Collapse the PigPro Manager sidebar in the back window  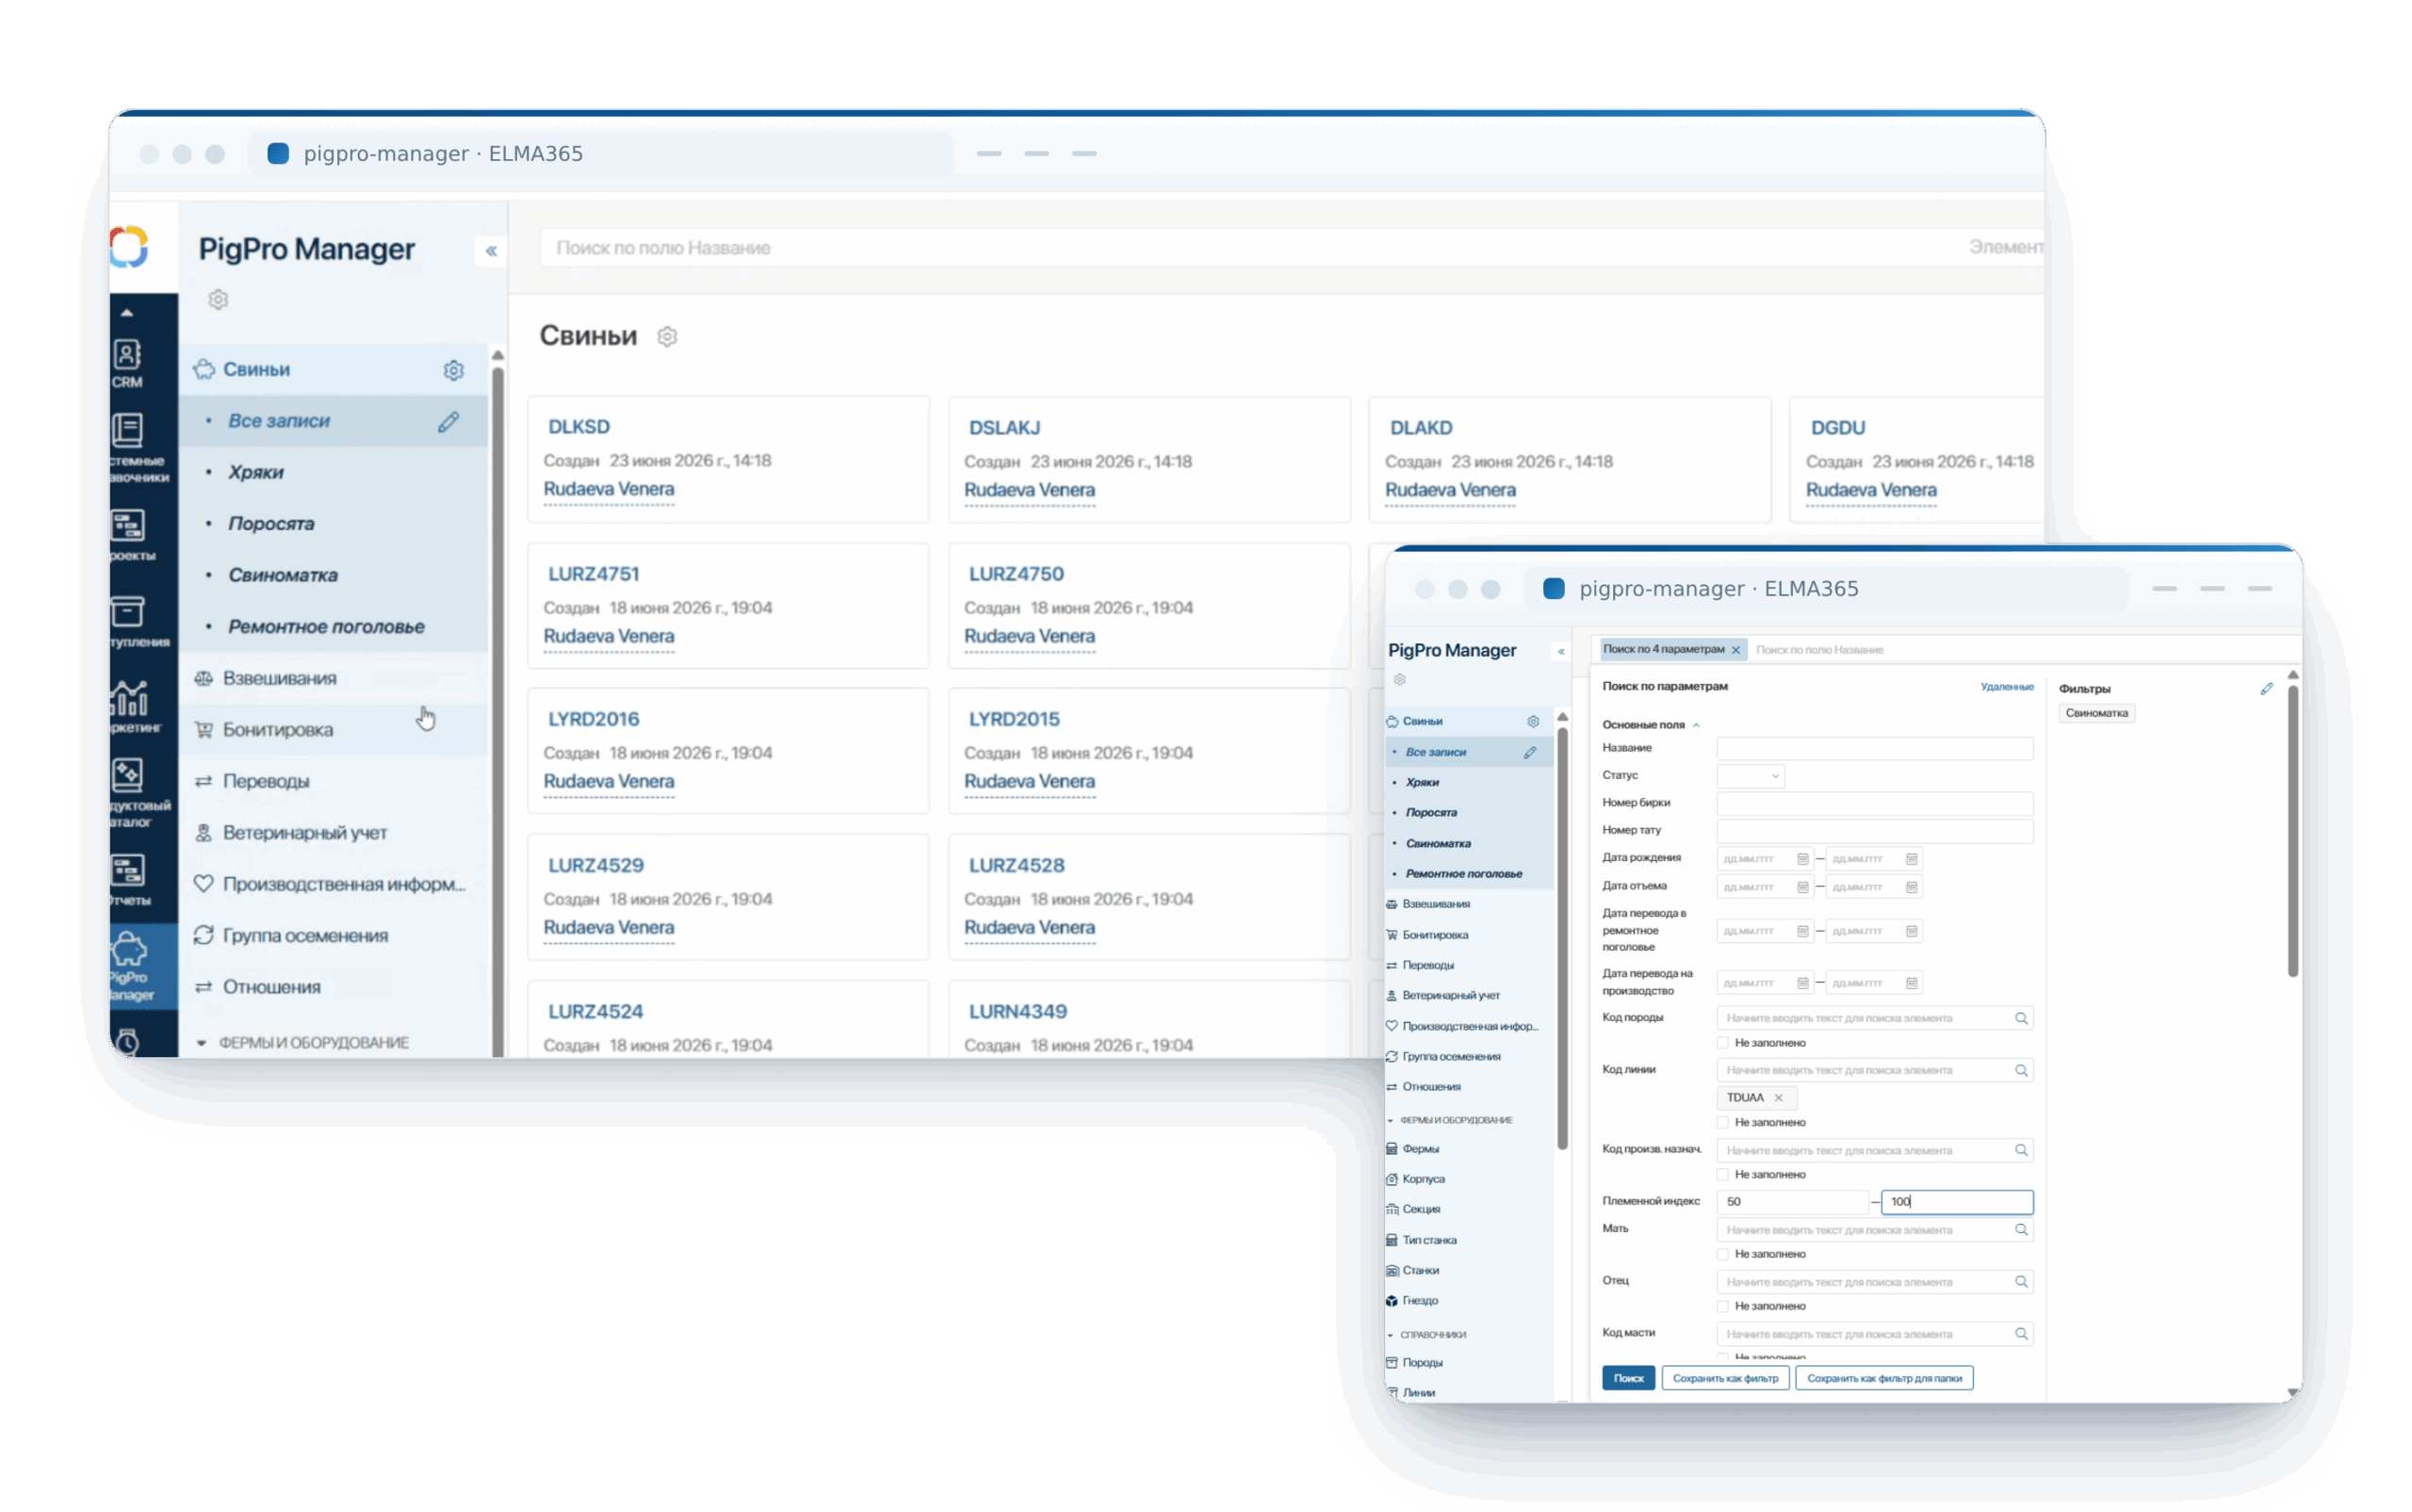click(x=491, y=251)
